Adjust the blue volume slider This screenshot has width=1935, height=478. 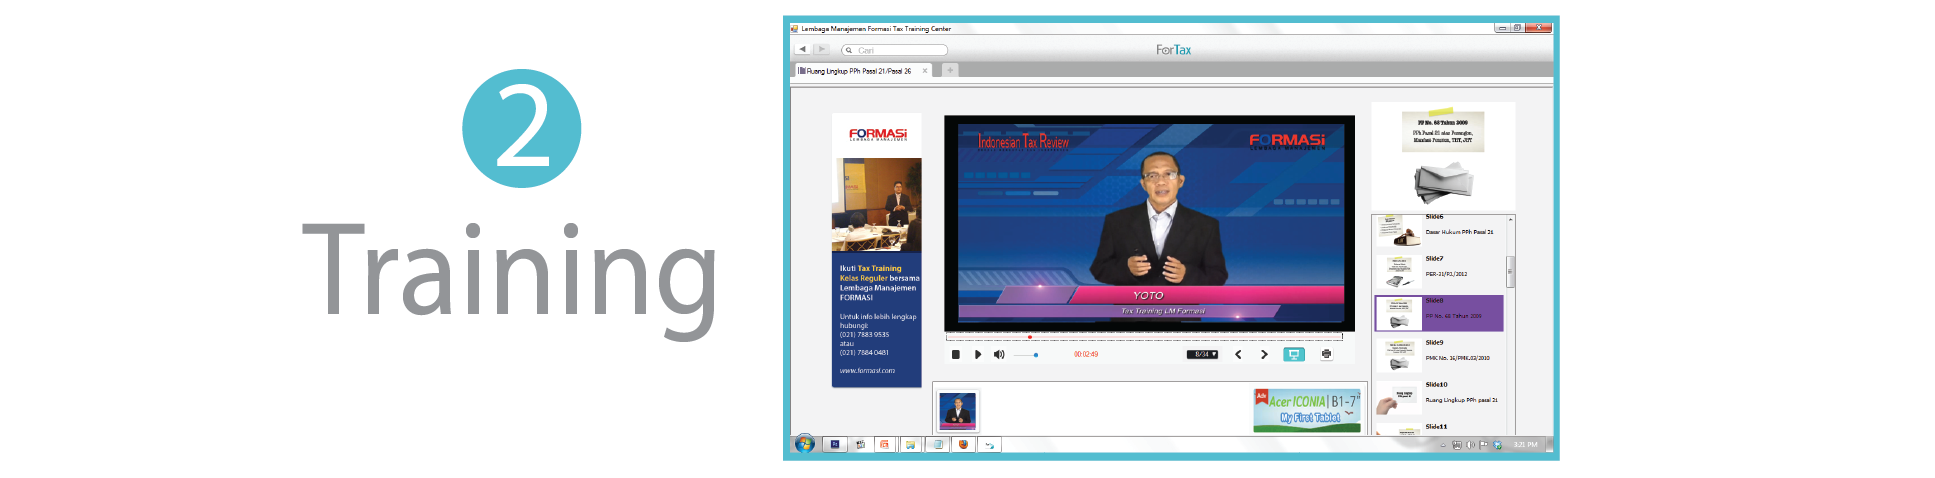coord(1027,355)
